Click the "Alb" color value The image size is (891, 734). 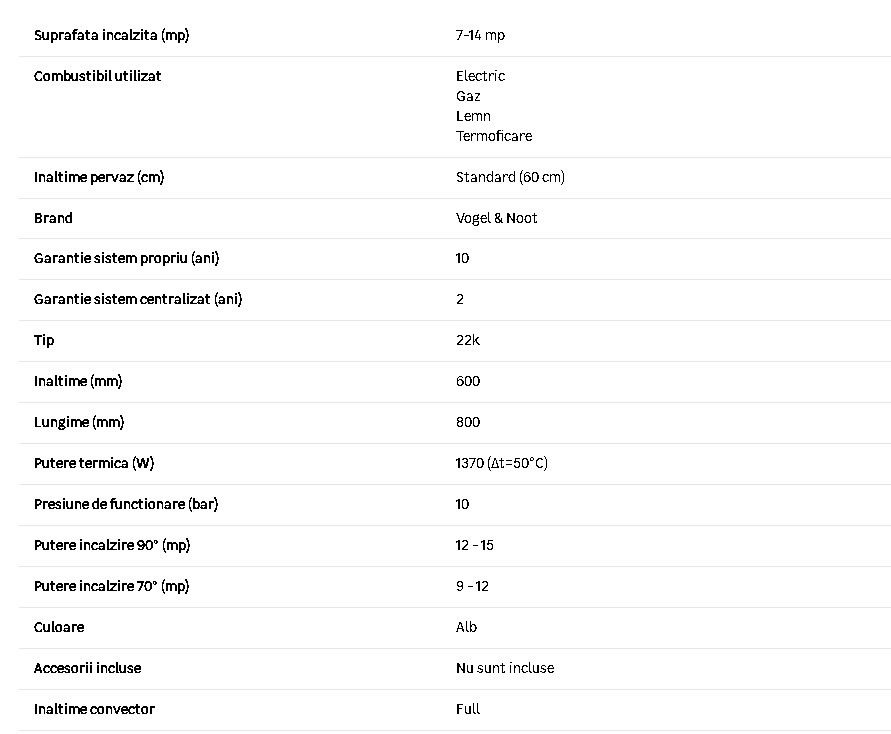tap(466, 627)
